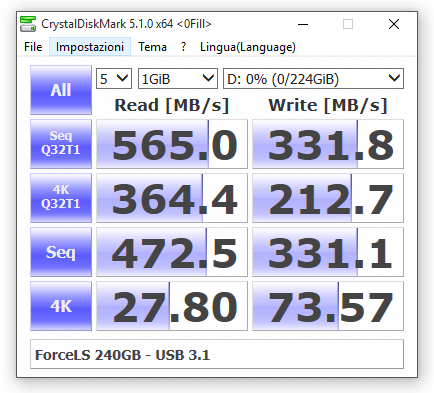Image resolution: width=434 pixels, height=393 pixels.
Task: Maximize the CrystalDiskMark window
Action: coord(348,24)
